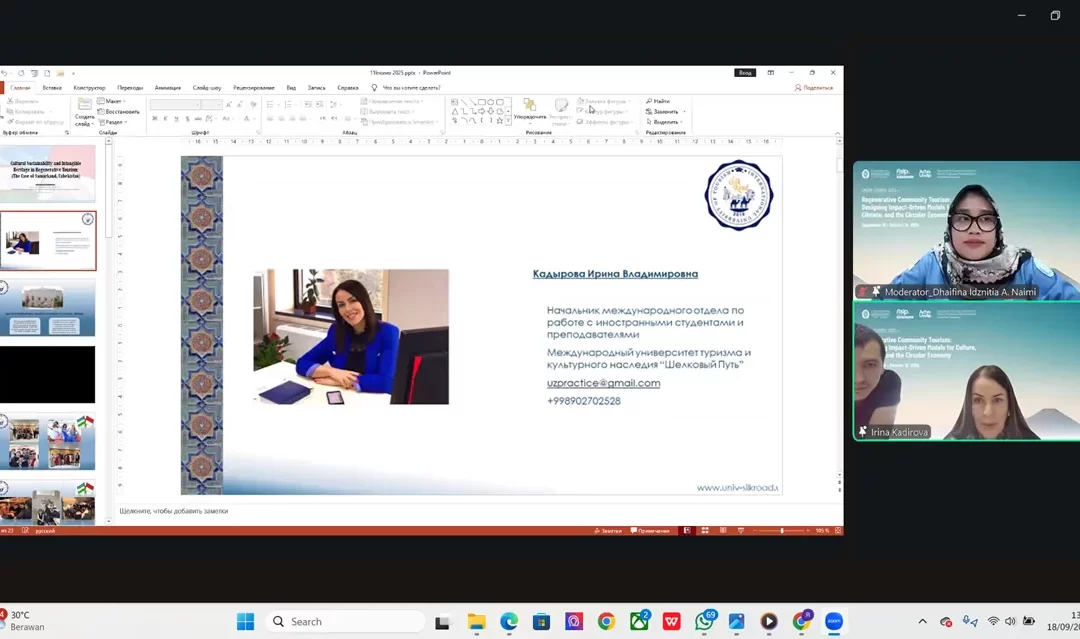Click the Share (Поделиться) button
Image resolution: width=1080 pixels, height=639 pixels.
click(815, 88)
